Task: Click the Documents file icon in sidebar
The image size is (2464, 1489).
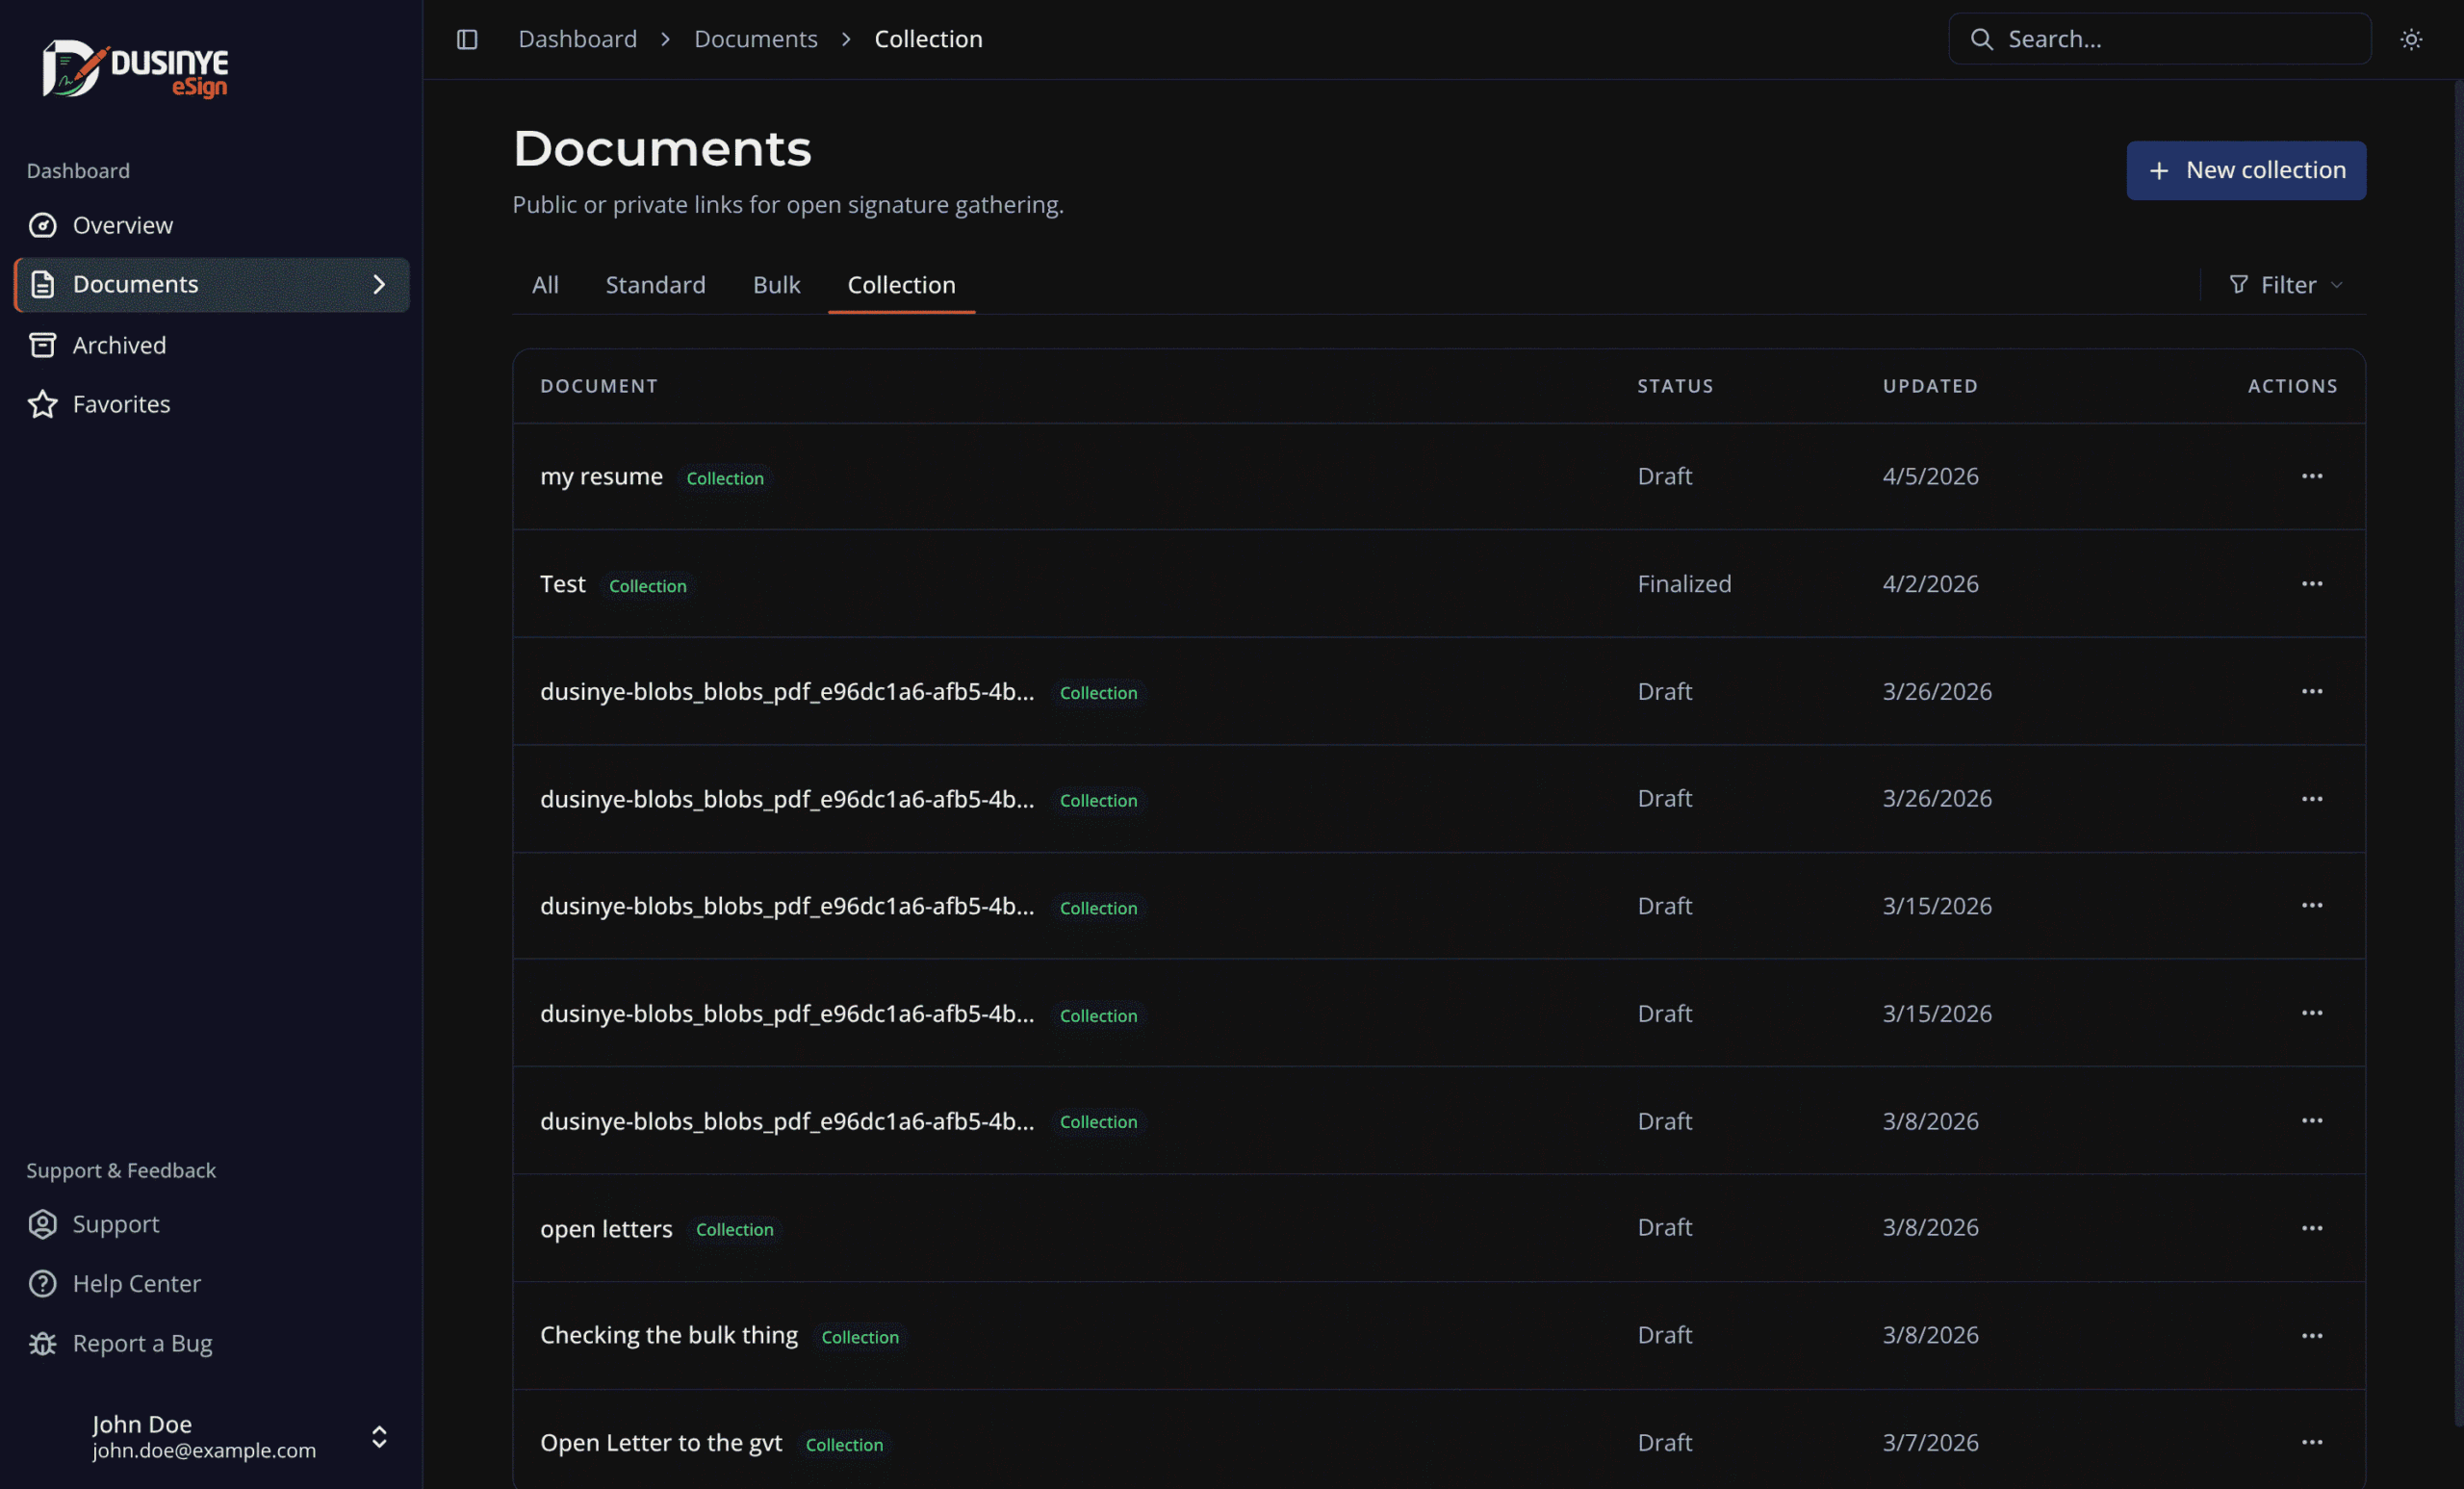Action: [x=42, y=284]
